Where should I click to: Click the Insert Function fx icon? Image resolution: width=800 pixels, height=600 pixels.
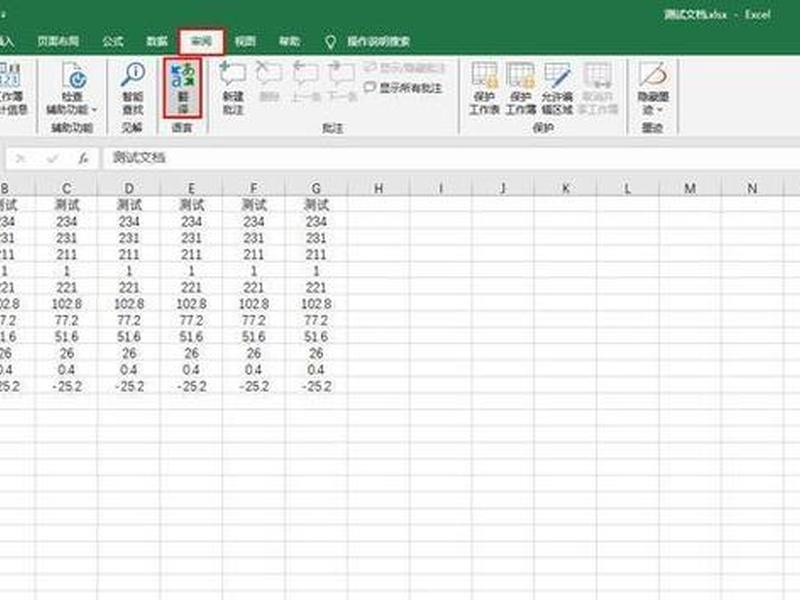point(83,158)
